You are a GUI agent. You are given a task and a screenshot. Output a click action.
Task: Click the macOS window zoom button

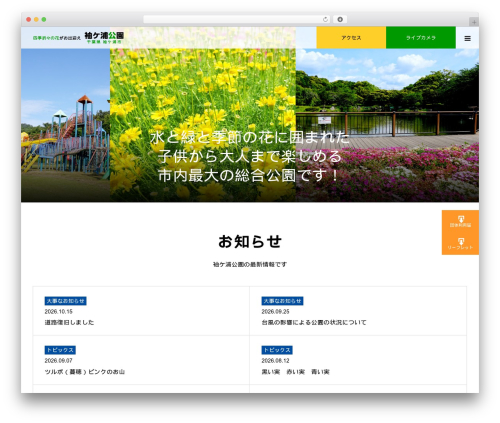pos(44,20)
